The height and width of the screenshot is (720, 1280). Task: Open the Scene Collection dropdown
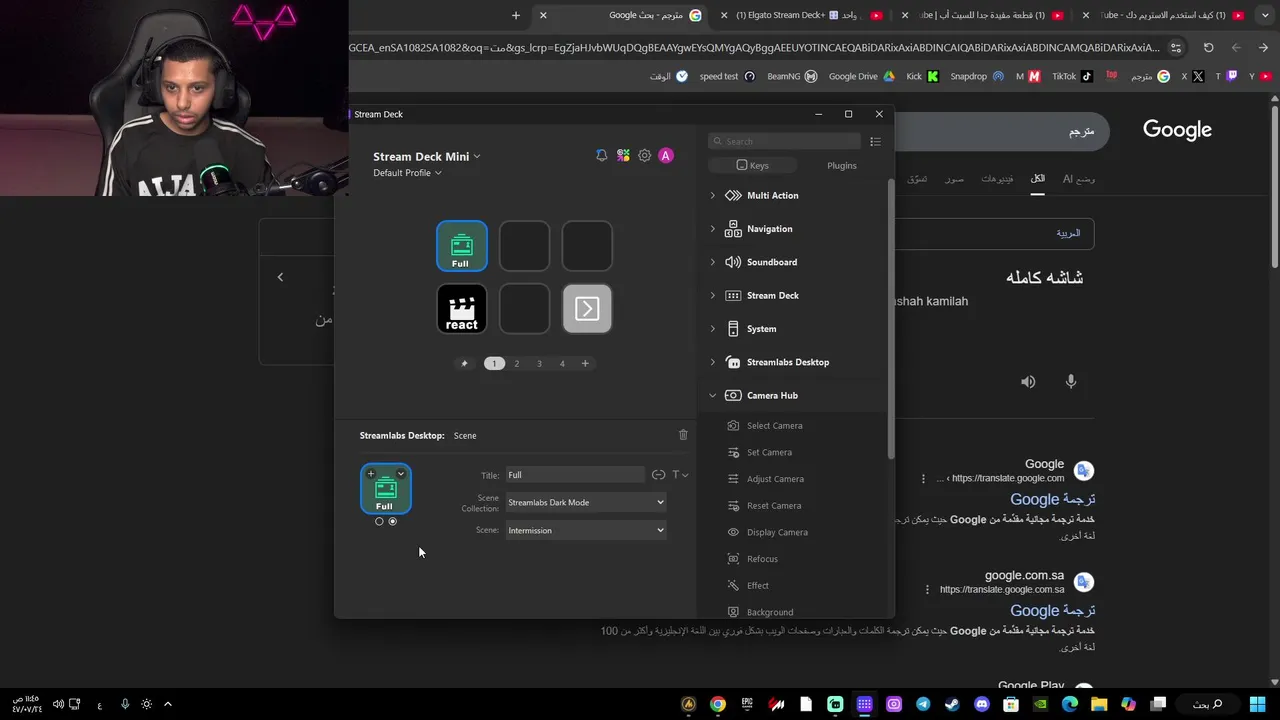click(x=586, y=503)
